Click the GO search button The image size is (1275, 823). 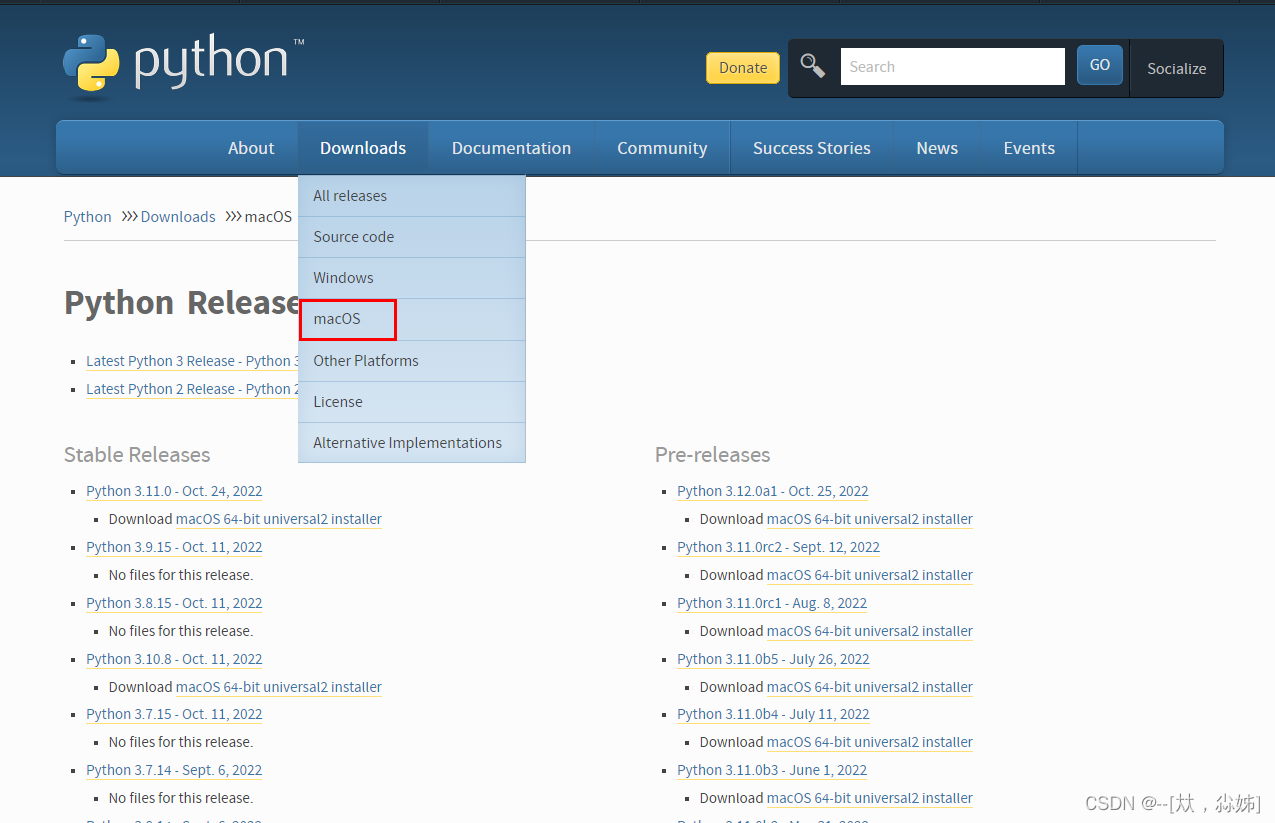[1100, 65]
